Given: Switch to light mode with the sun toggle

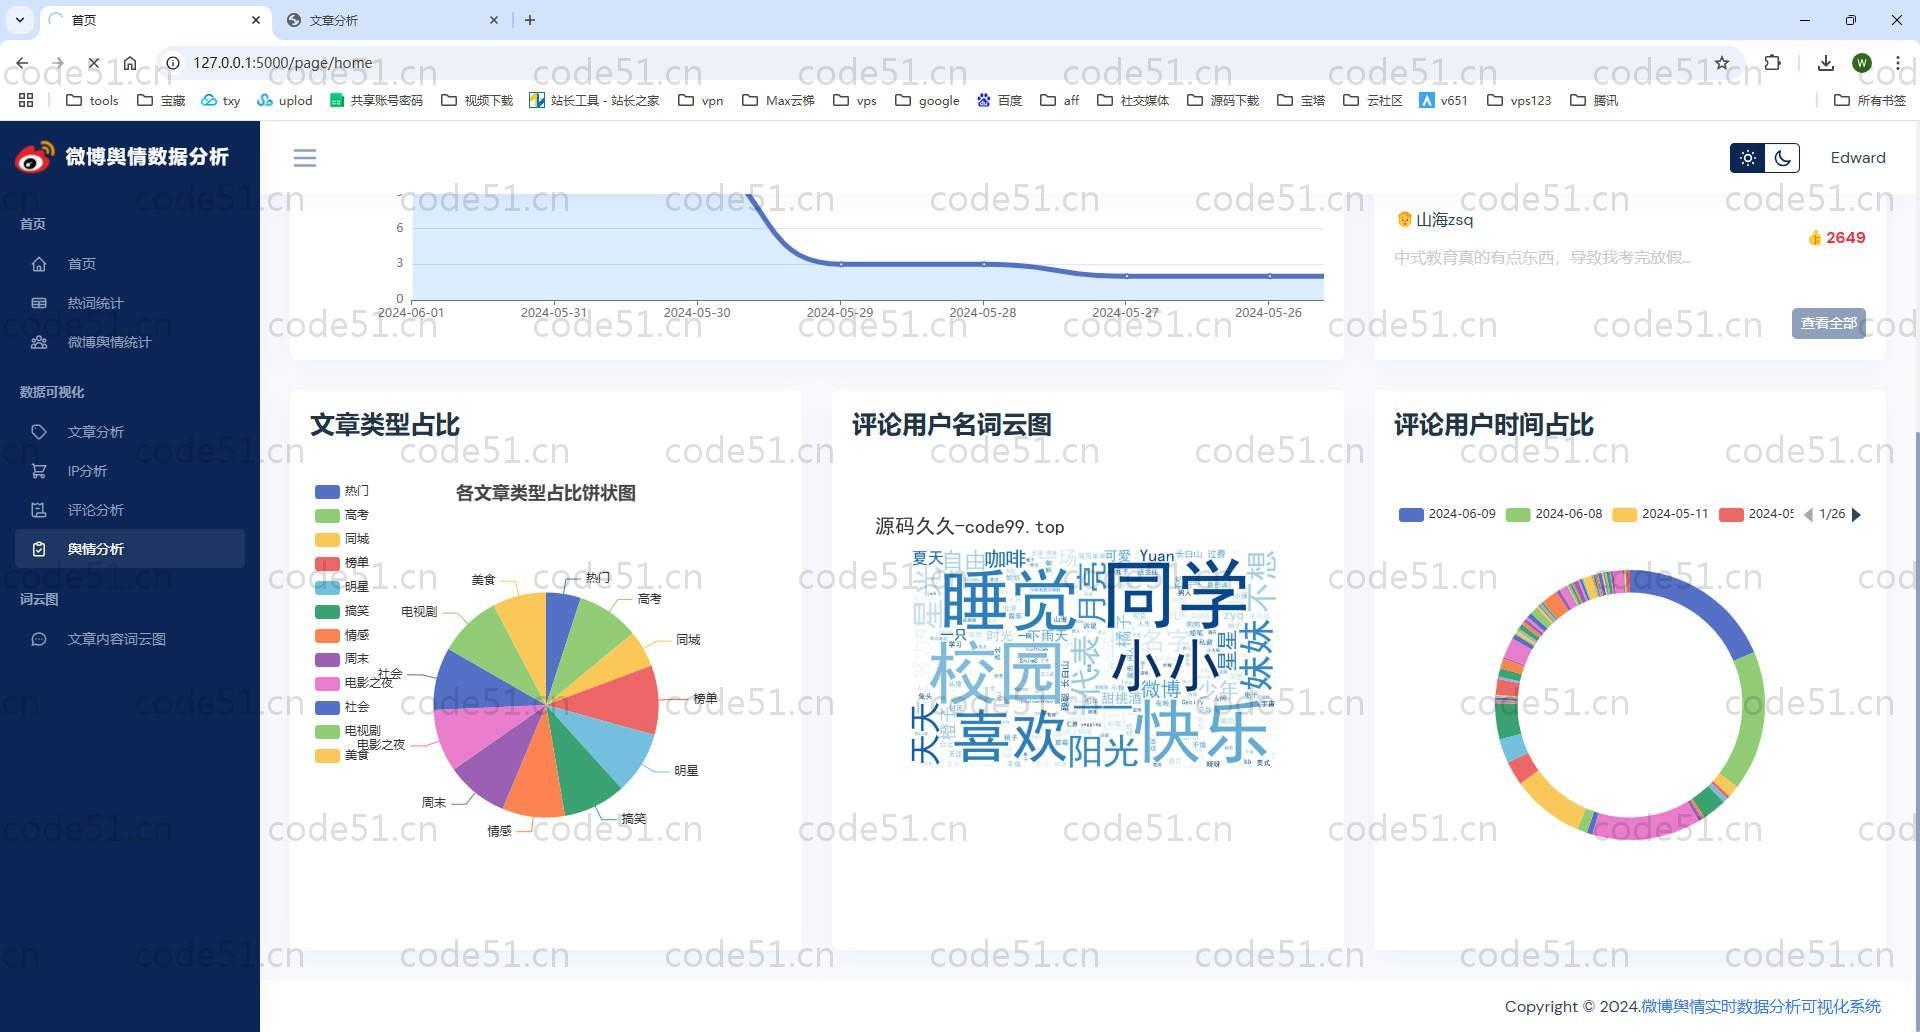Looking at the screenshot, I should [1747, 158].
